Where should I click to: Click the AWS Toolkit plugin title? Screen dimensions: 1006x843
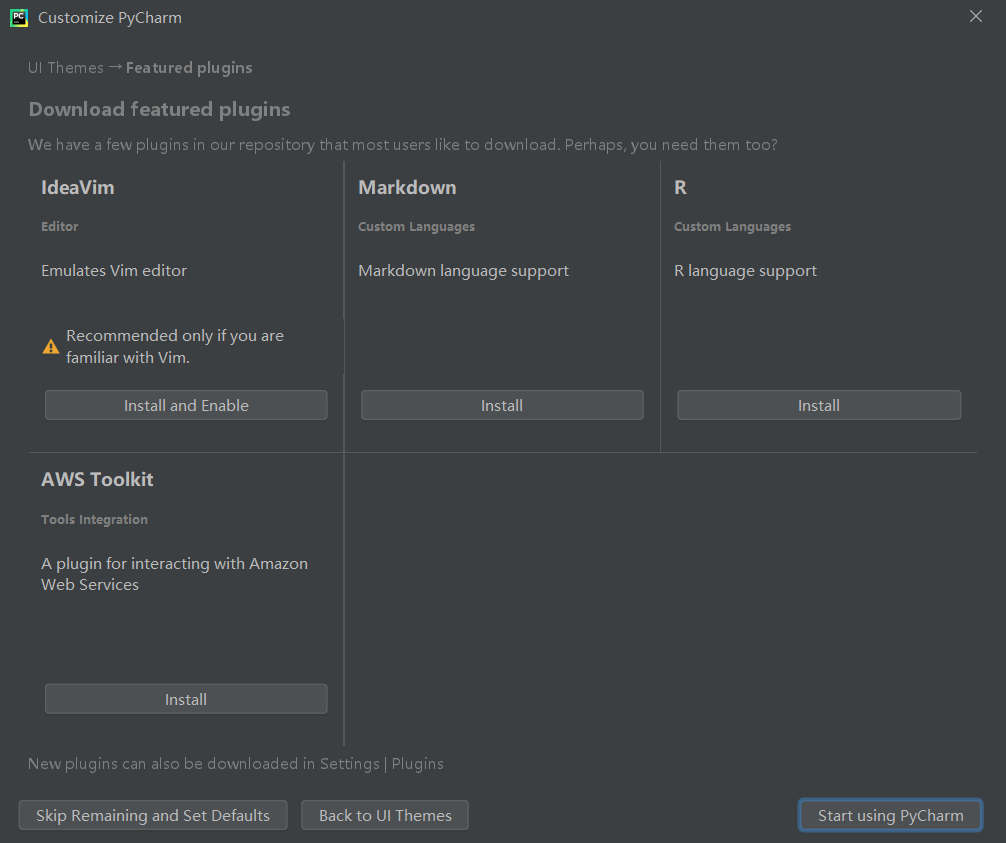click(x=97, y=479)
